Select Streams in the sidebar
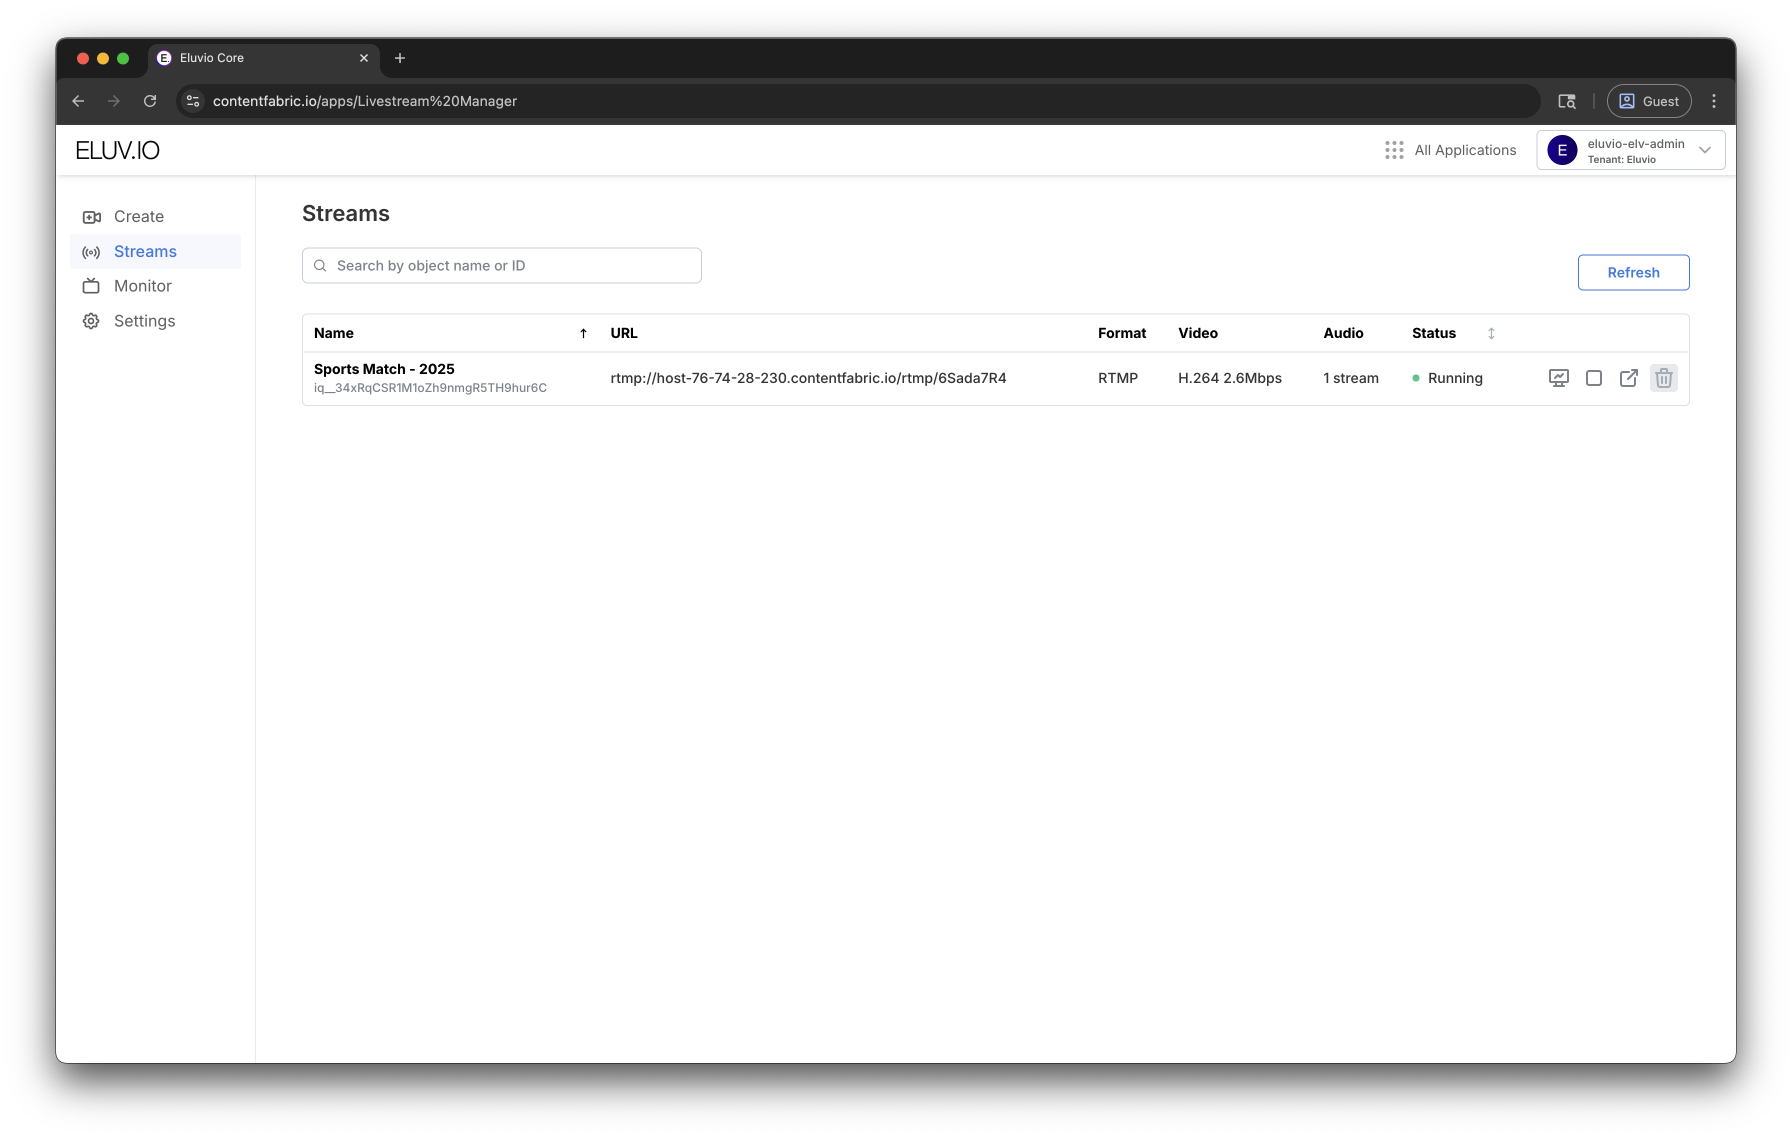Screen dimensions: 1792x1137 click(x=145, y=252)
